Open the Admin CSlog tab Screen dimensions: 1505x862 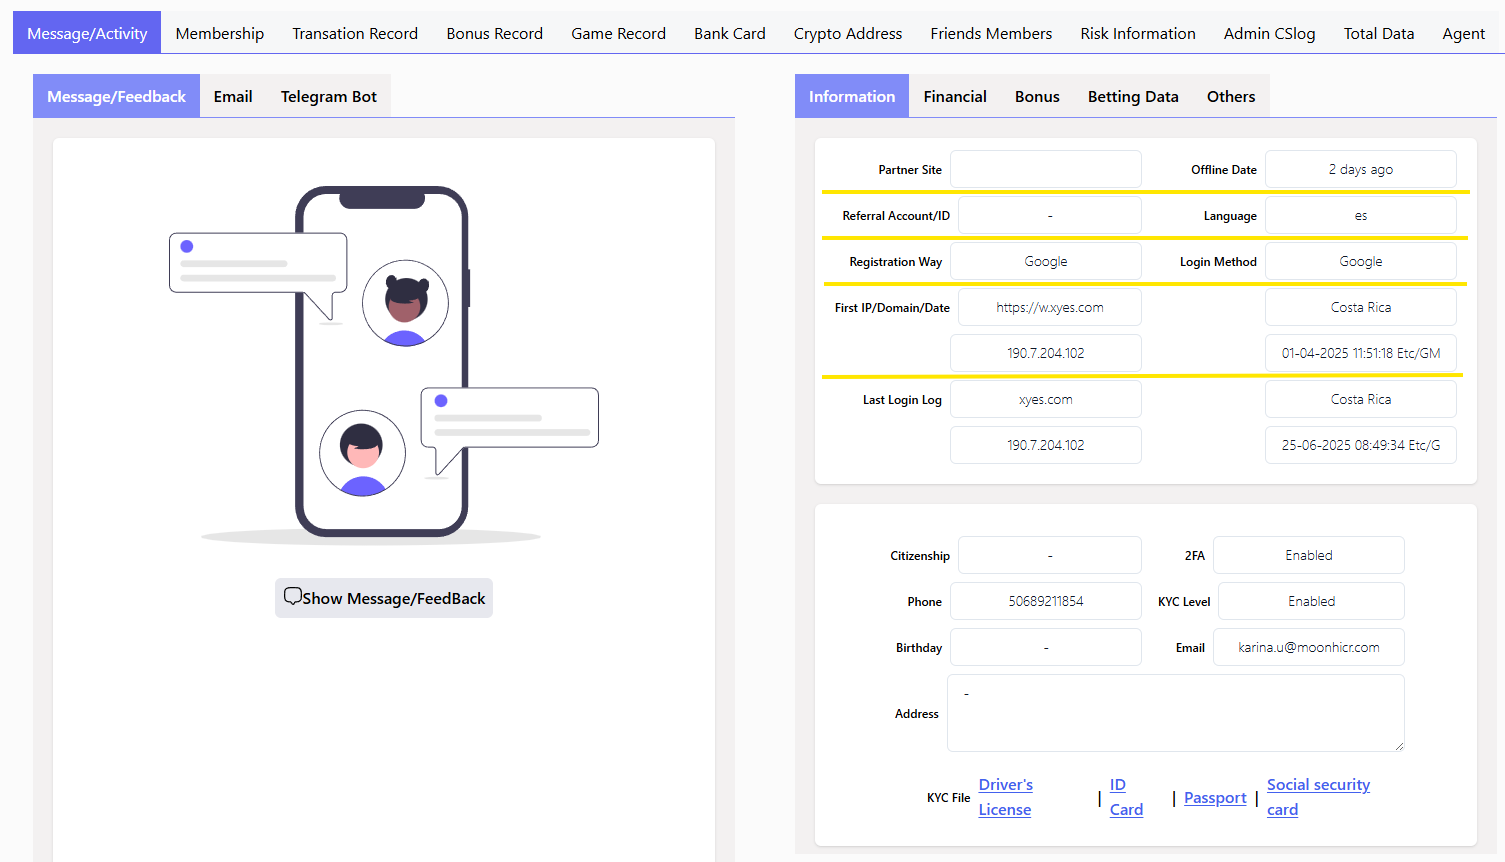[x=1269, y=33]
